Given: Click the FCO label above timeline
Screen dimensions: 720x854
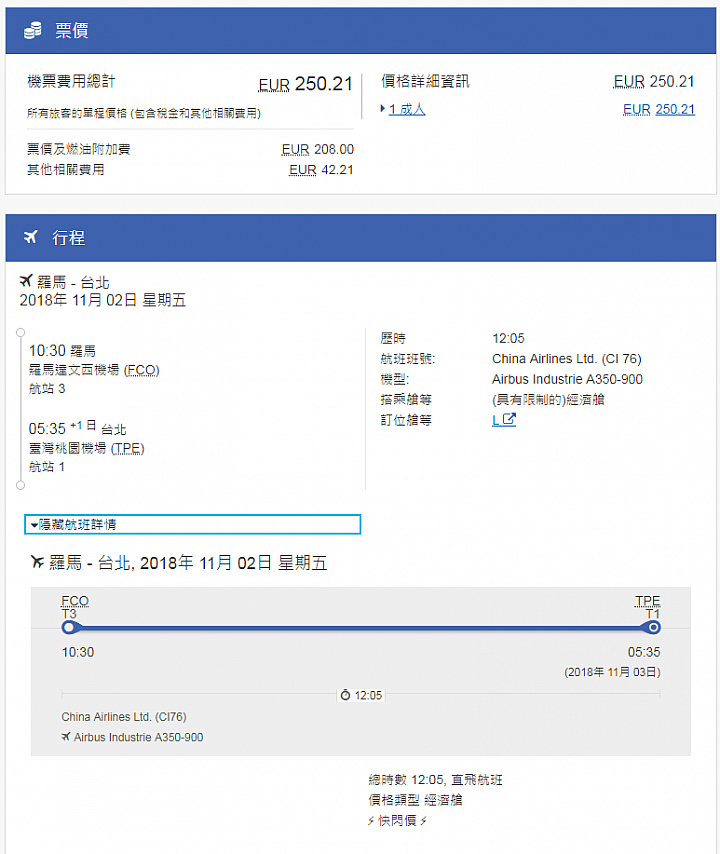Looking at the screenshot, I should (x=75, y=601).
